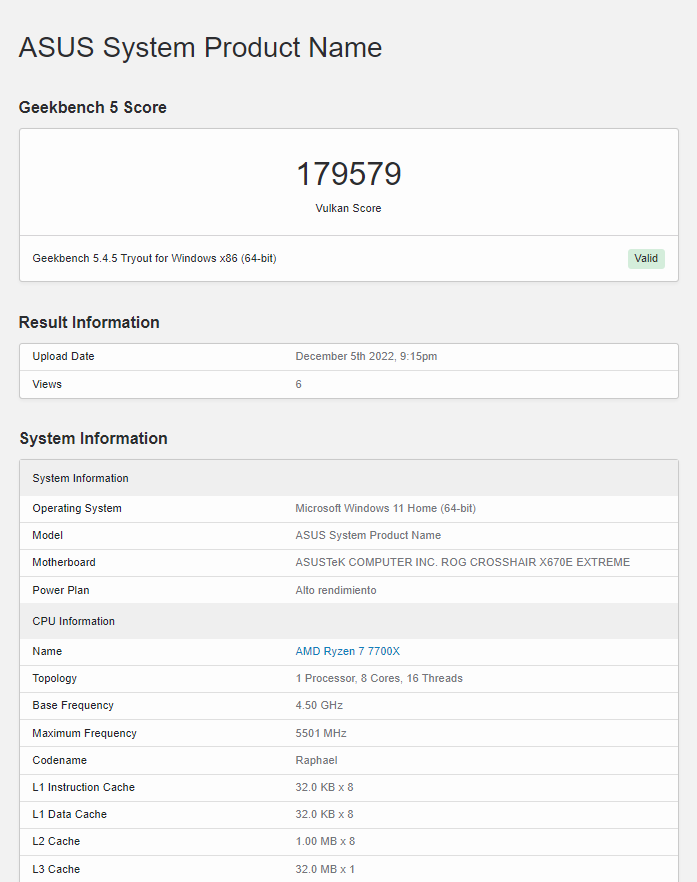This screenshot has width=697, height=882.
Task: Select the 5501 MHz value
Action: 321,733
